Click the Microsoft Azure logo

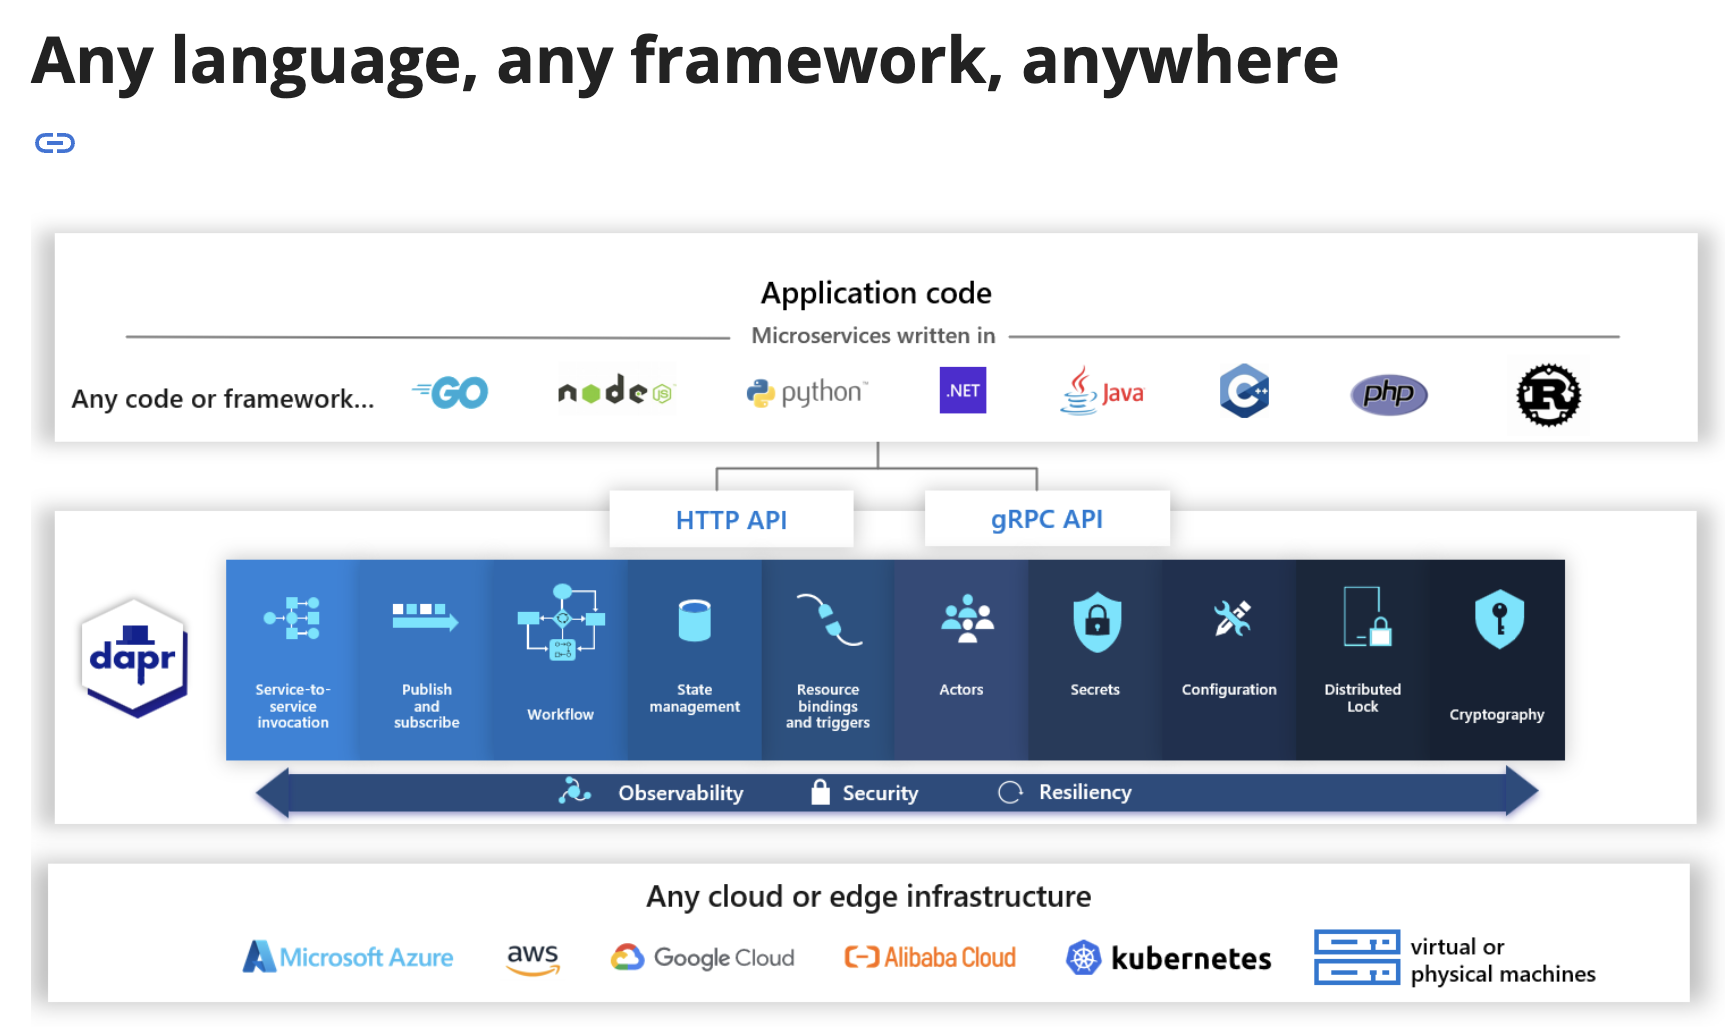tap(348, 957)
